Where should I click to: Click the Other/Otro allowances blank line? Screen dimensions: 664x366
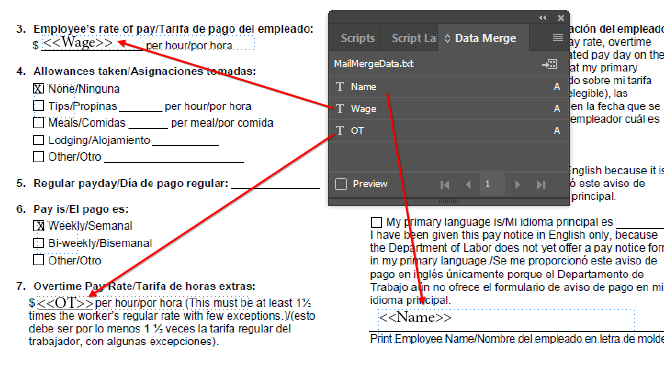pos(174,161)
